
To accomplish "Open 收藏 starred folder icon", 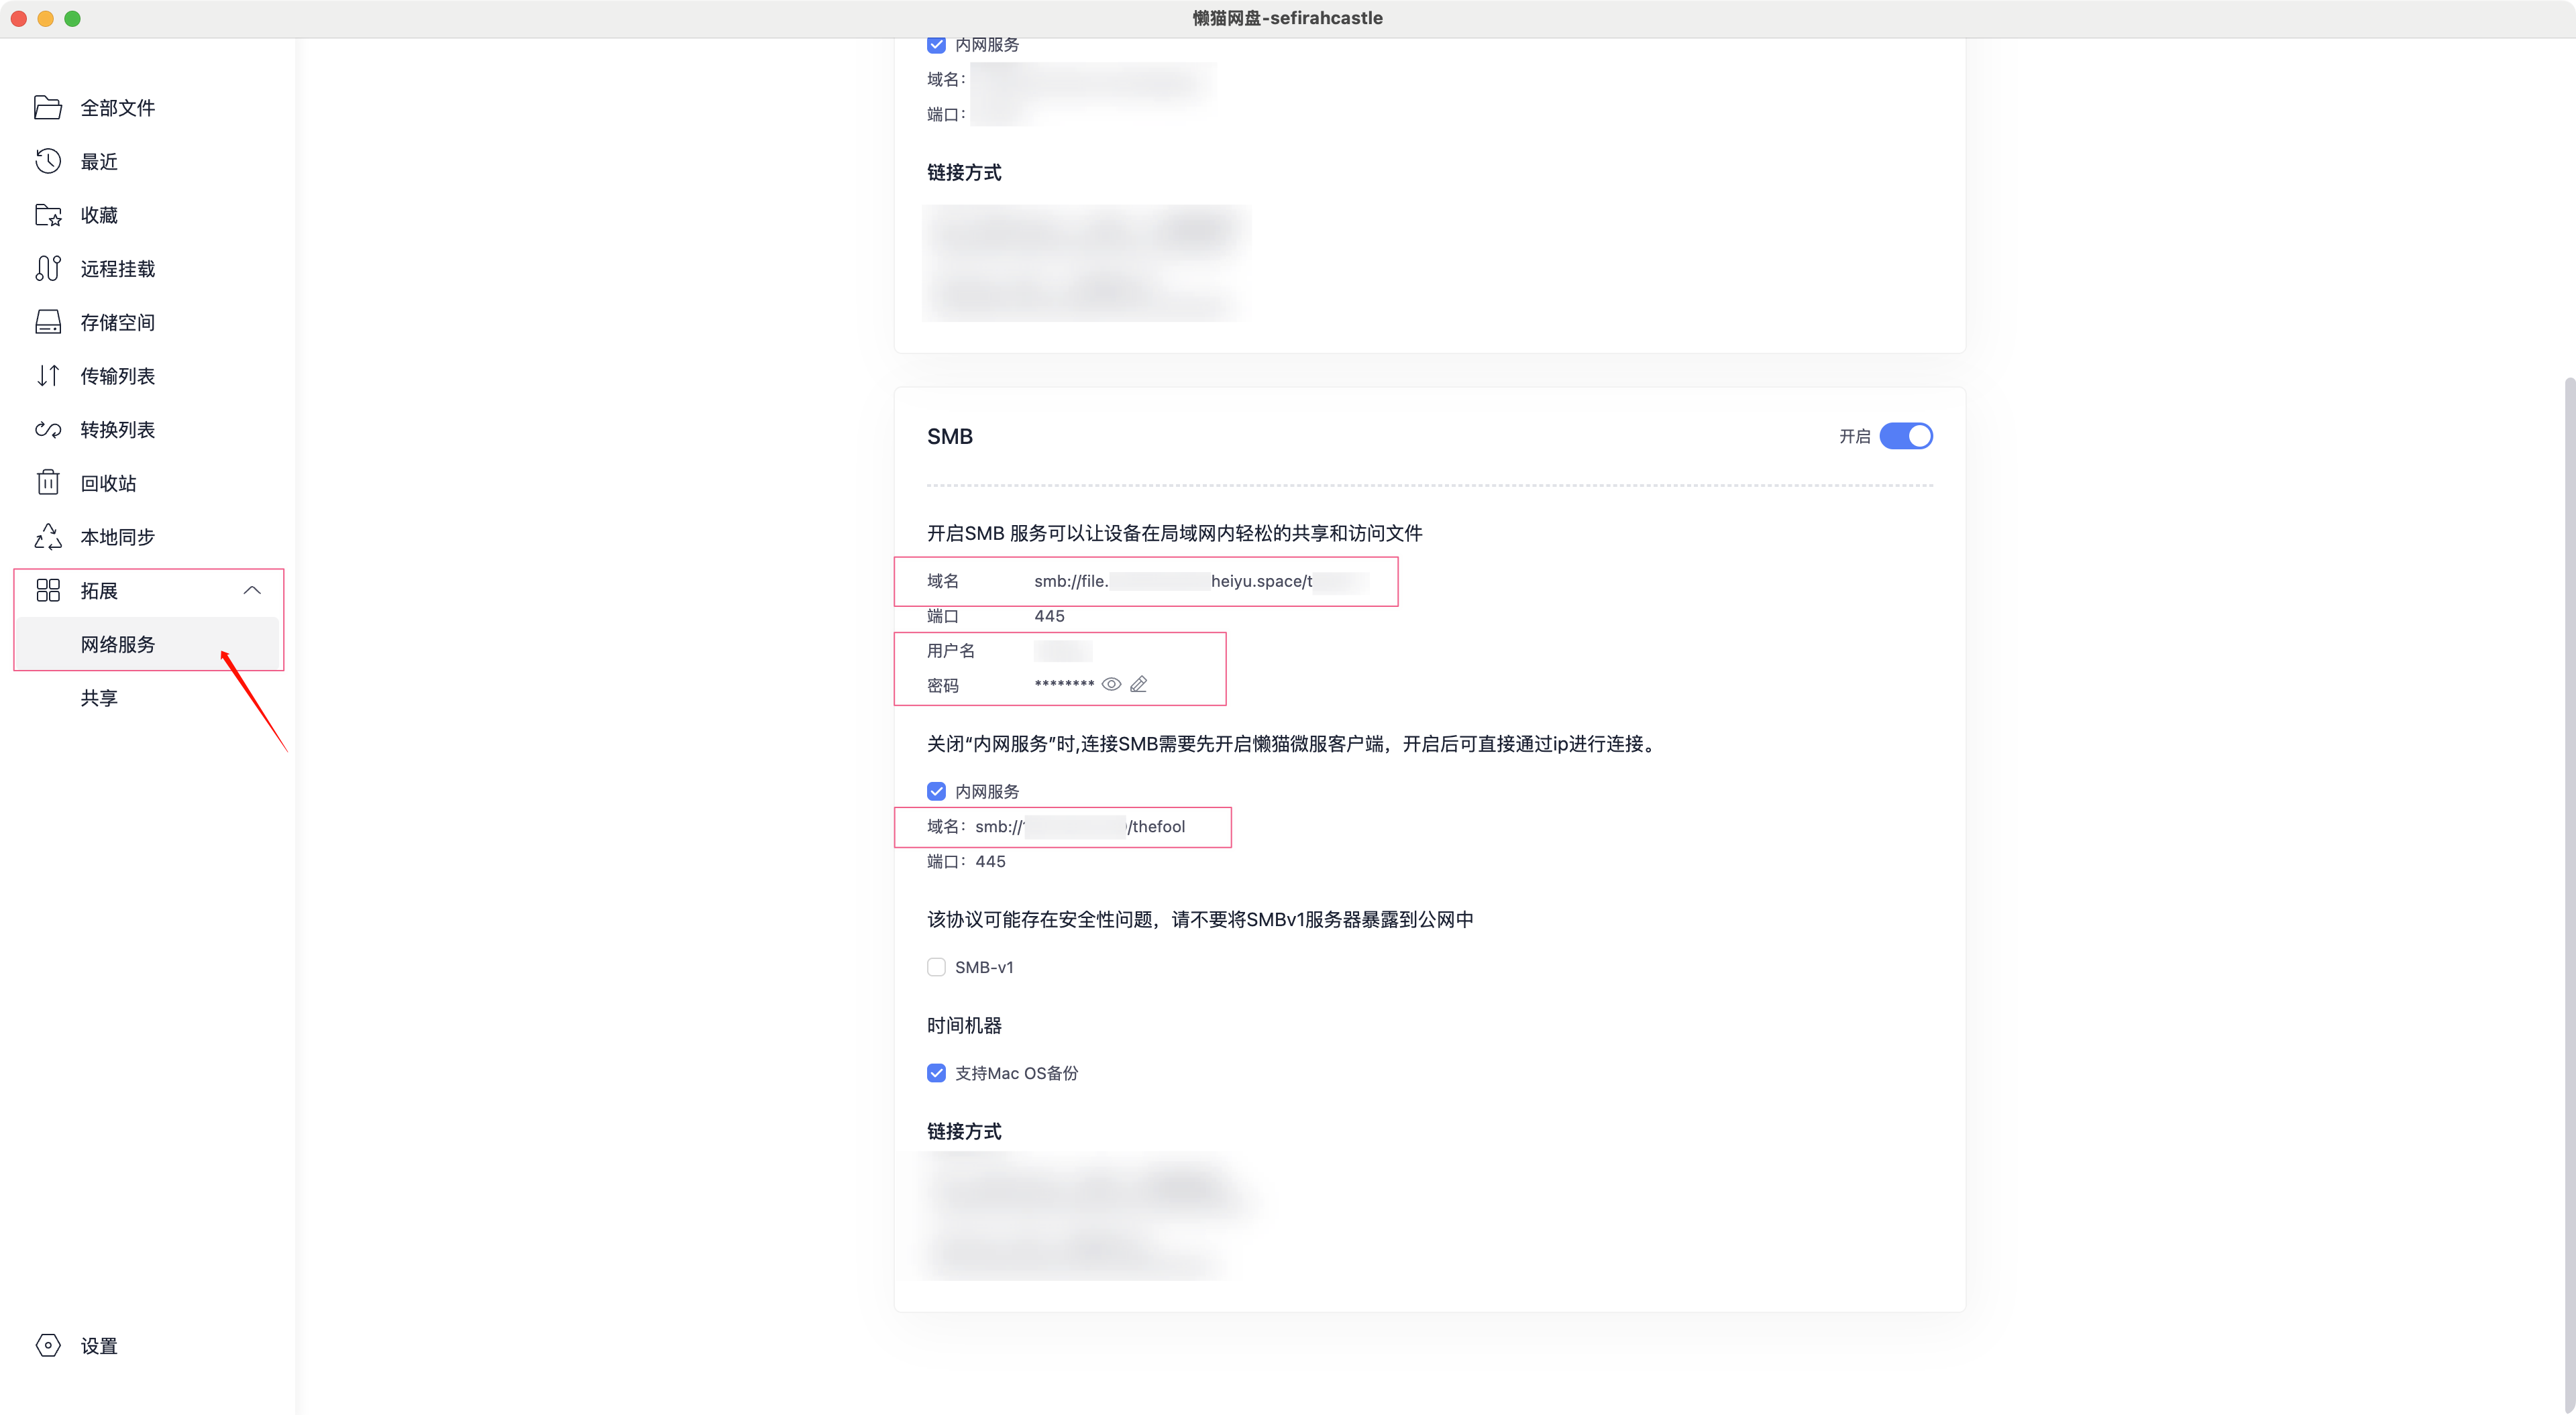I will tap(47, 215).
